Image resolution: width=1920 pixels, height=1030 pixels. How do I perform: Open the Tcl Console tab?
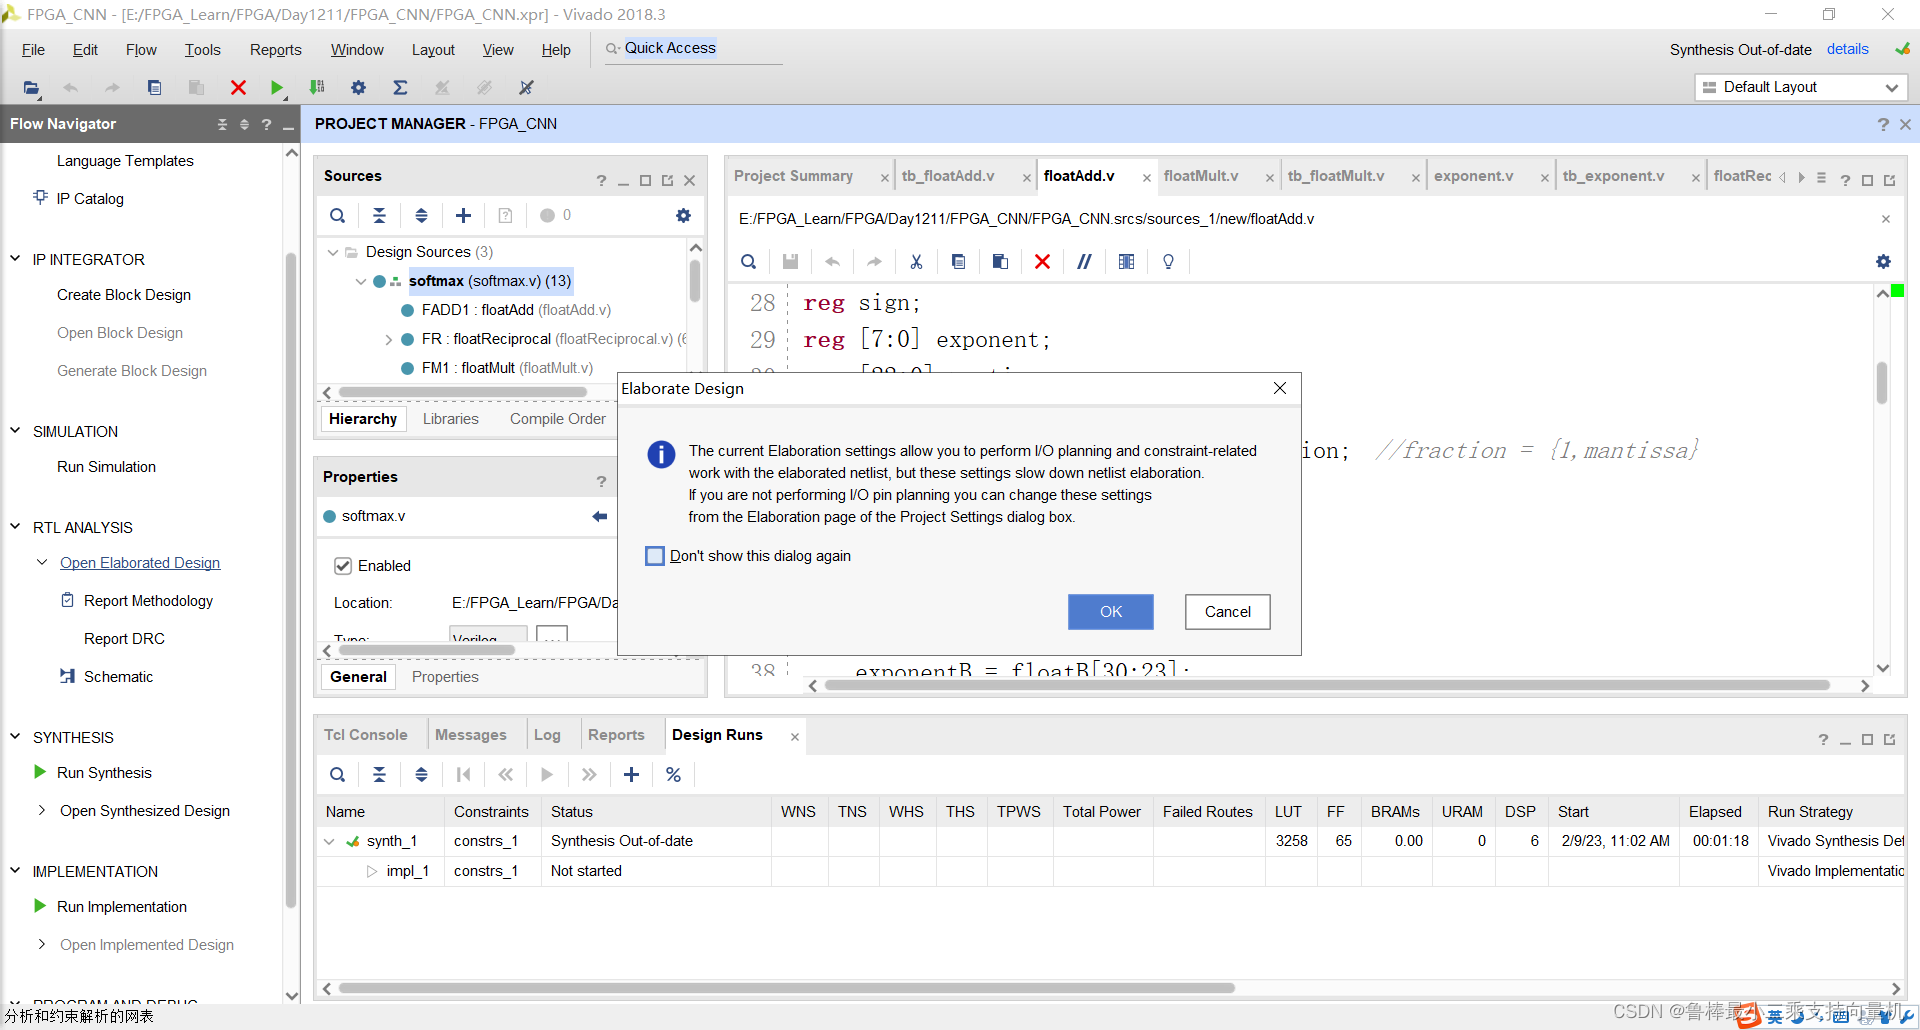365,735
